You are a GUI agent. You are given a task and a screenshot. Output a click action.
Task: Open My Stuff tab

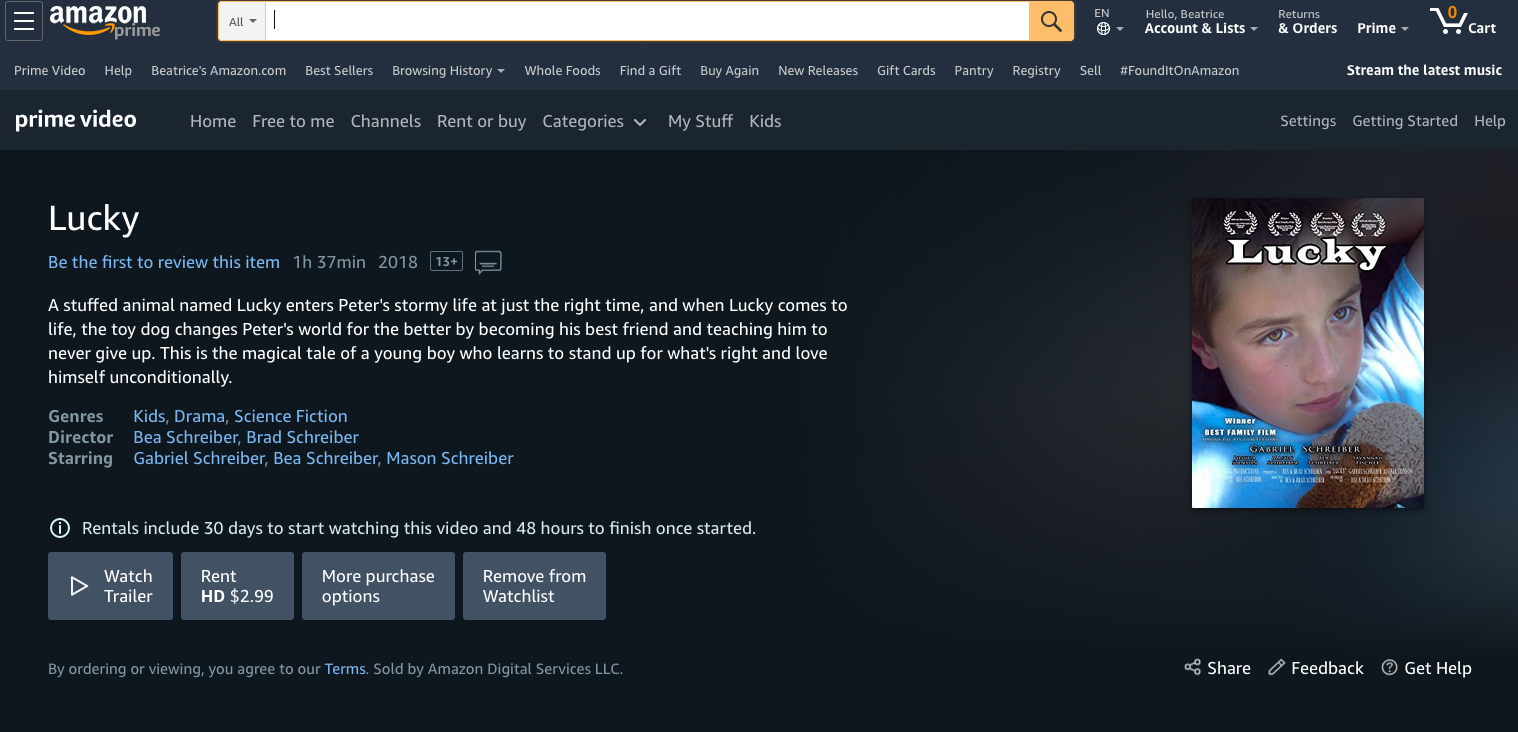(700, 121)
